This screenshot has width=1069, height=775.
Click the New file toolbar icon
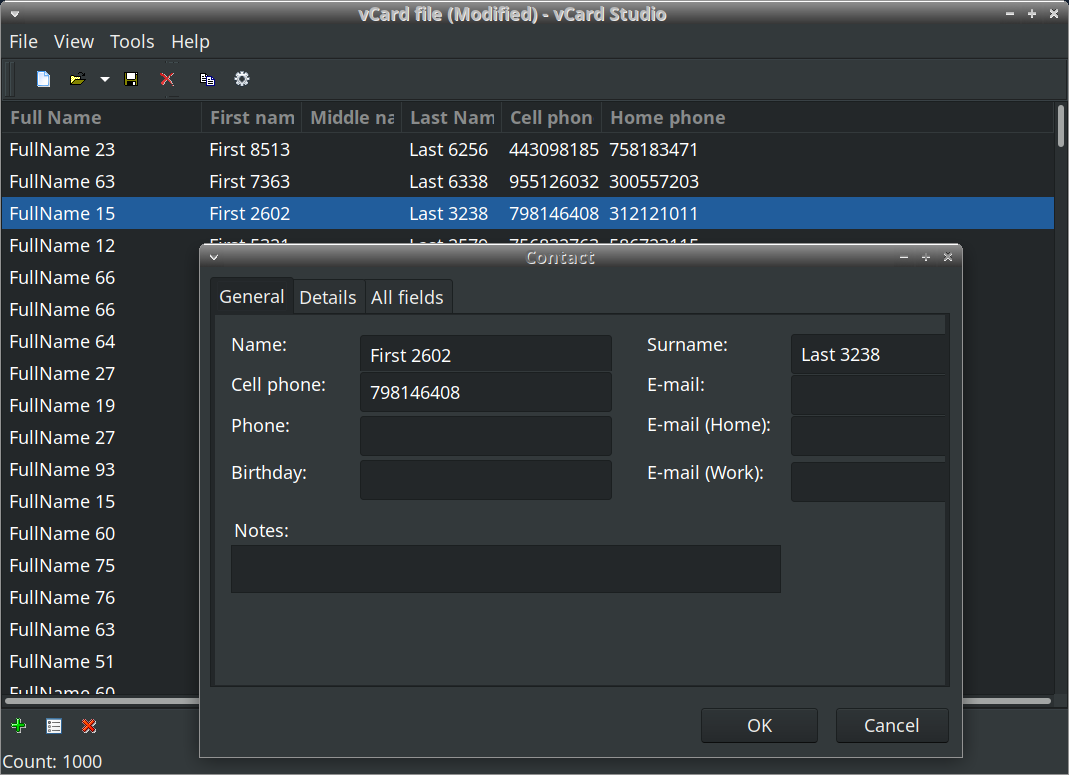[x=43, y=79]
